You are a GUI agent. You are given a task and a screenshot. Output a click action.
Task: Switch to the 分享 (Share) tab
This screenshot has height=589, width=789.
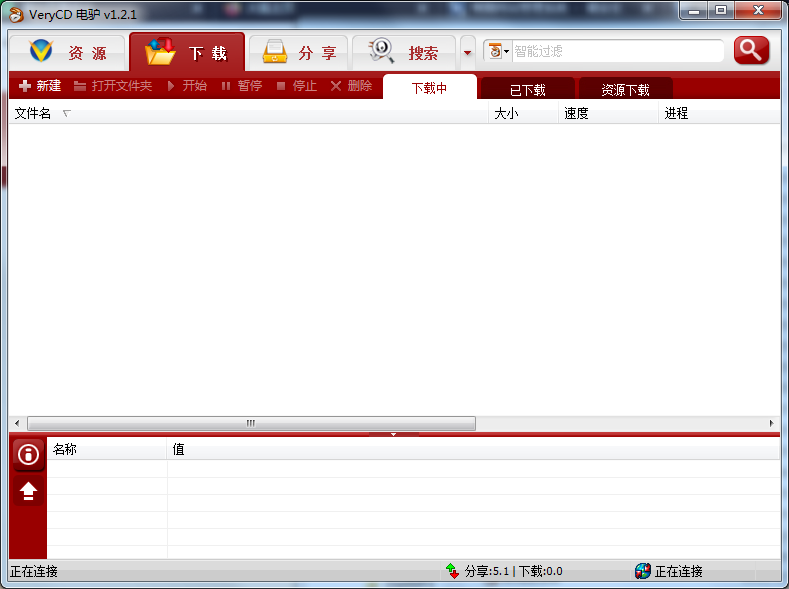tap(298, 53)
